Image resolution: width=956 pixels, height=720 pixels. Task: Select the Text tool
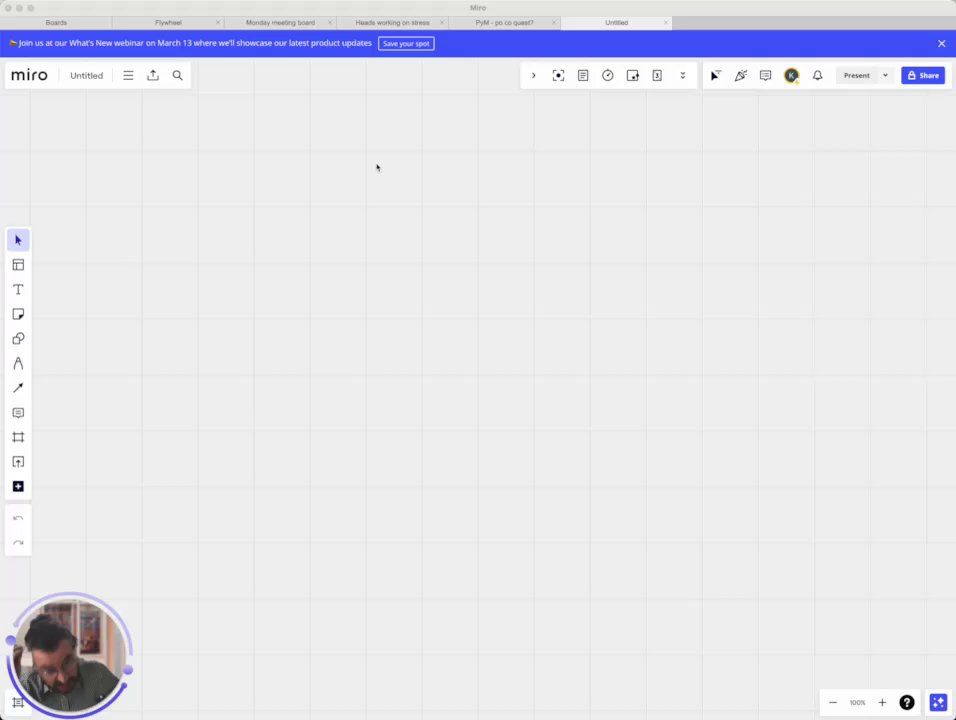coord(18,290)
